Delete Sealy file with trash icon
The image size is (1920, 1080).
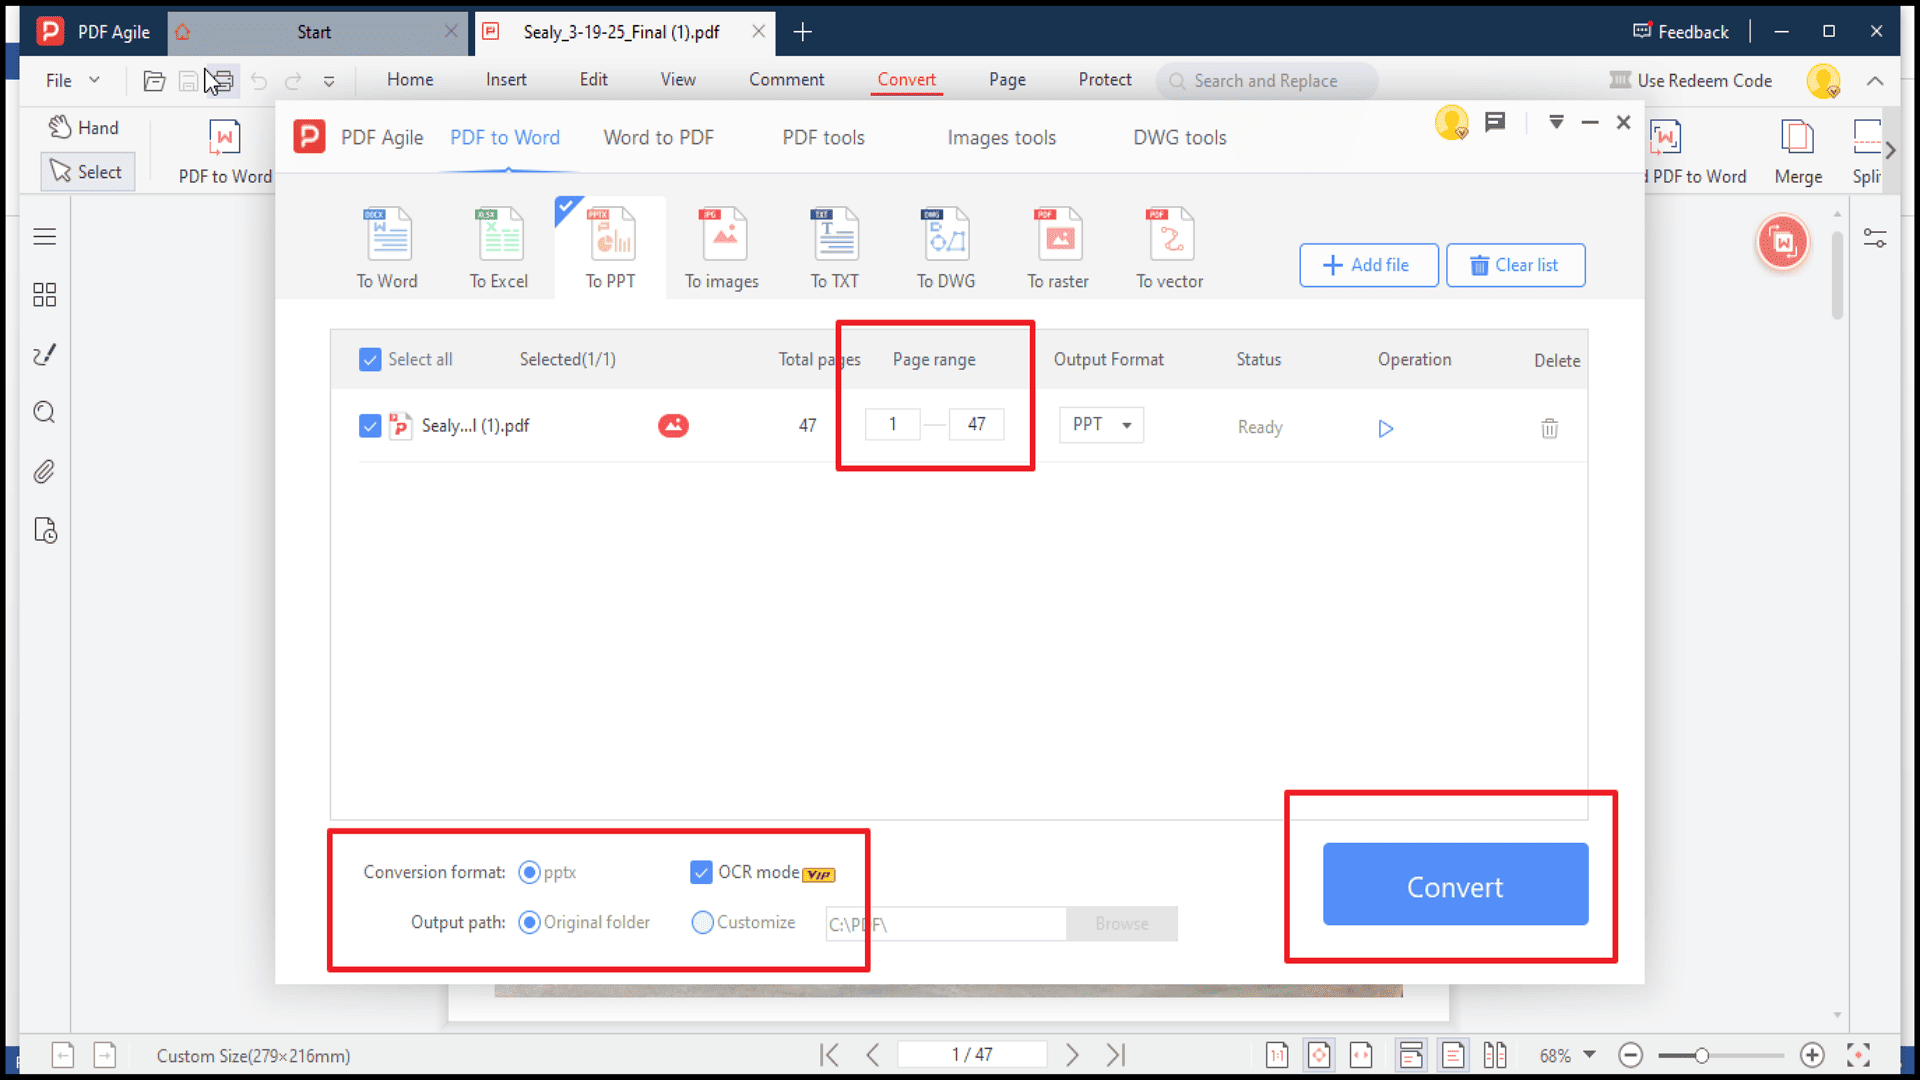pos(1549,428)
